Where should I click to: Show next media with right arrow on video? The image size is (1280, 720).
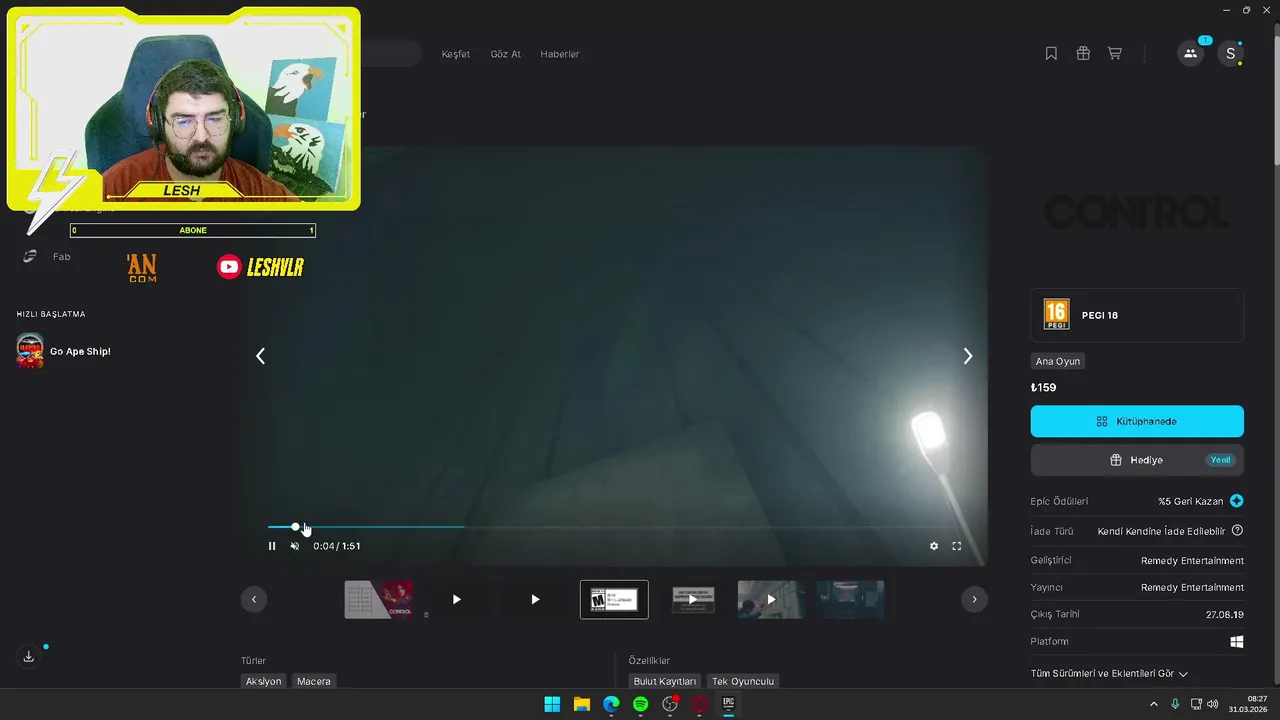pyautogui.click(x=967, y=356)
